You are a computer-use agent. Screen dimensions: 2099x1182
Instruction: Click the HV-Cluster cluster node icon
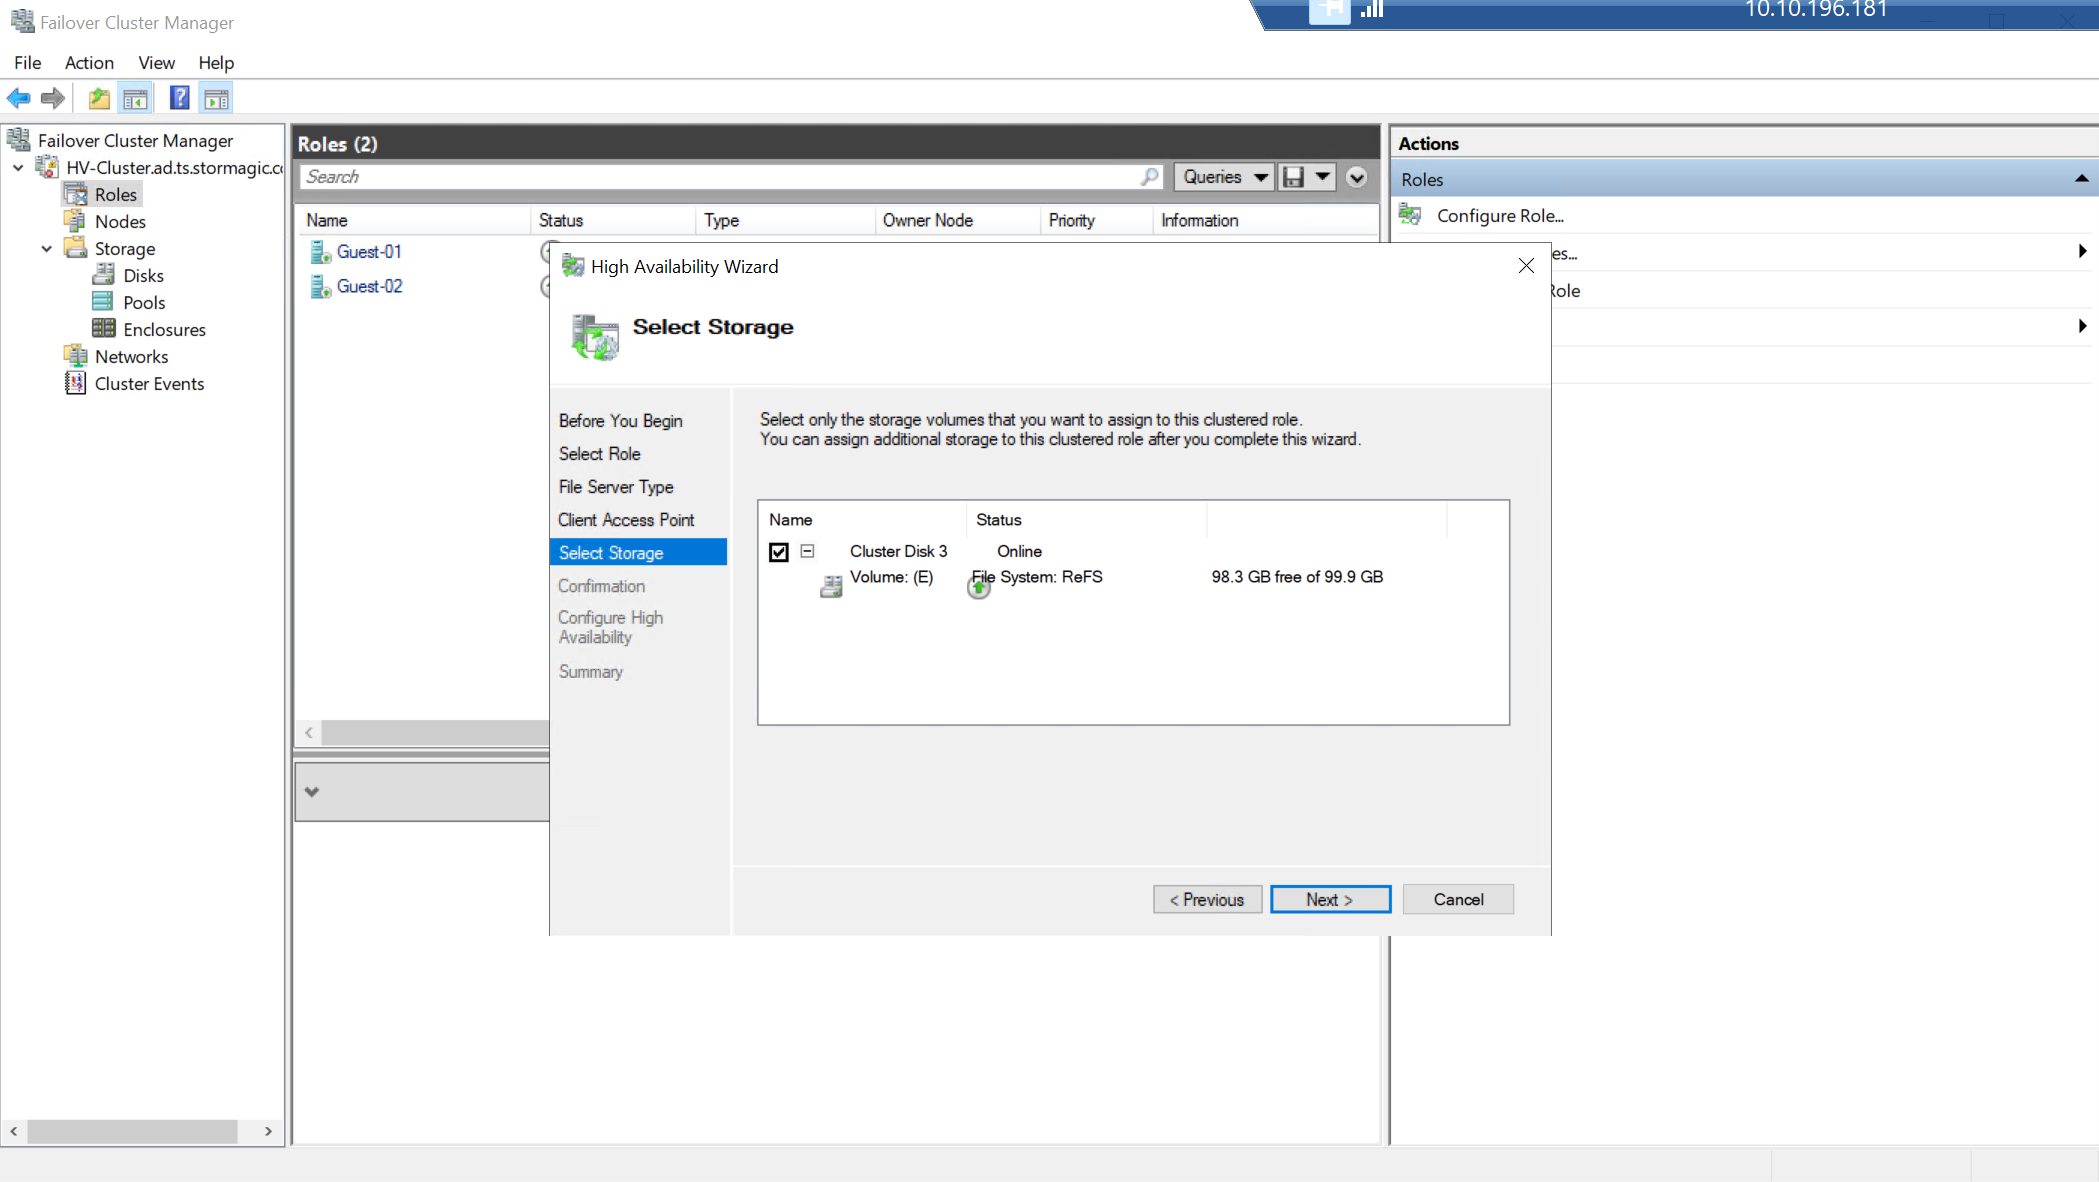pos(47,167)
